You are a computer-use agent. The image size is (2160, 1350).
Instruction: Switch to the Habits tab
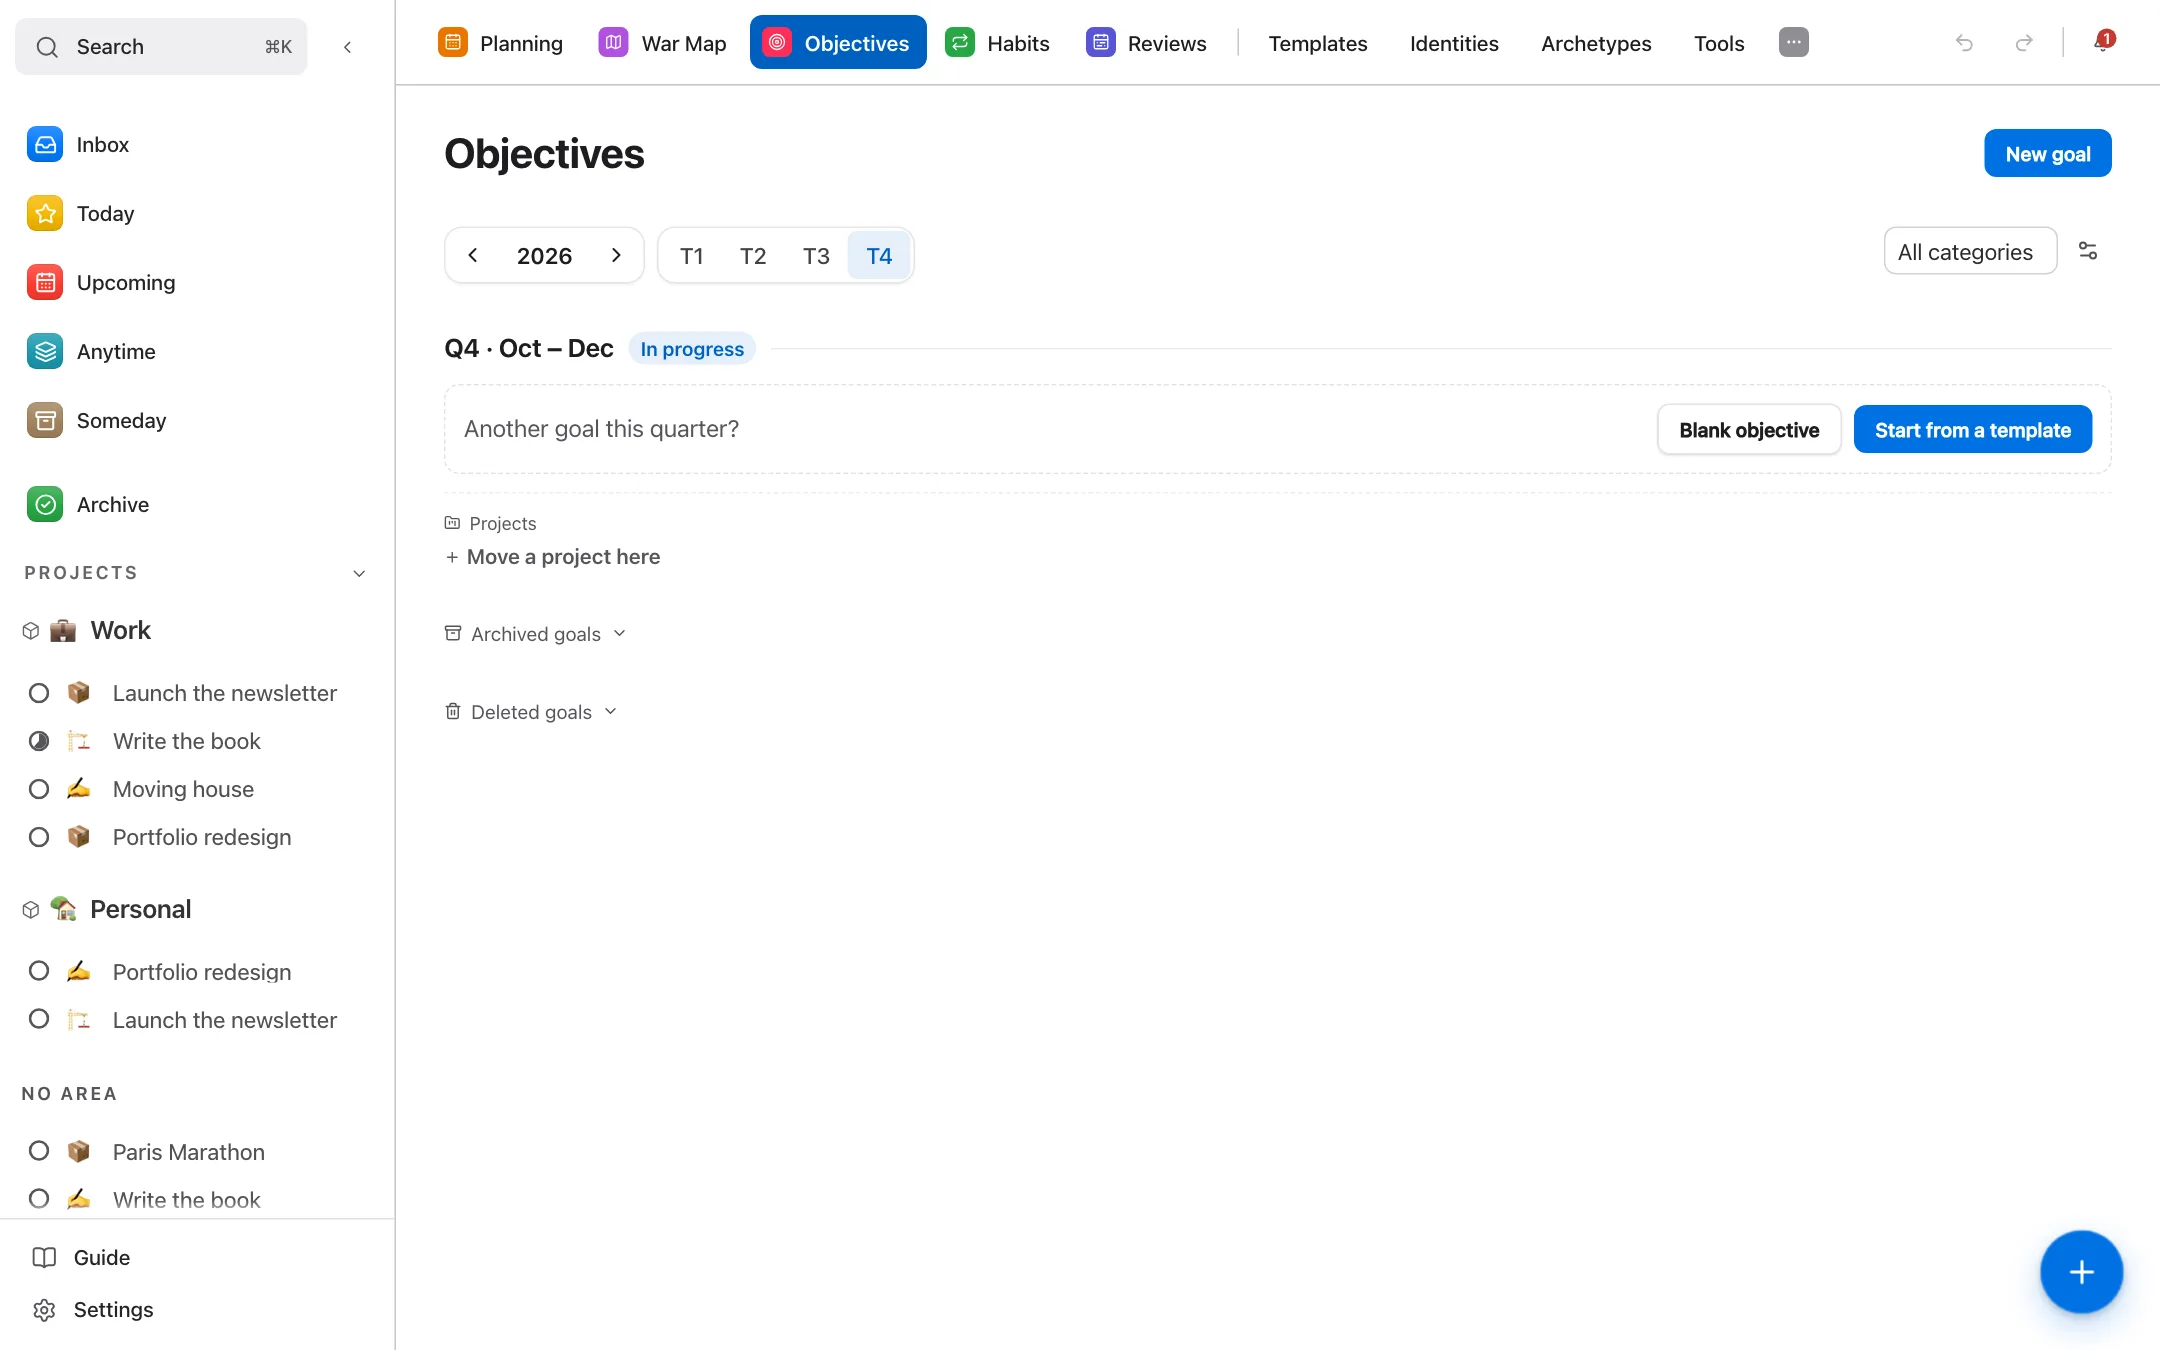(998, 43)
